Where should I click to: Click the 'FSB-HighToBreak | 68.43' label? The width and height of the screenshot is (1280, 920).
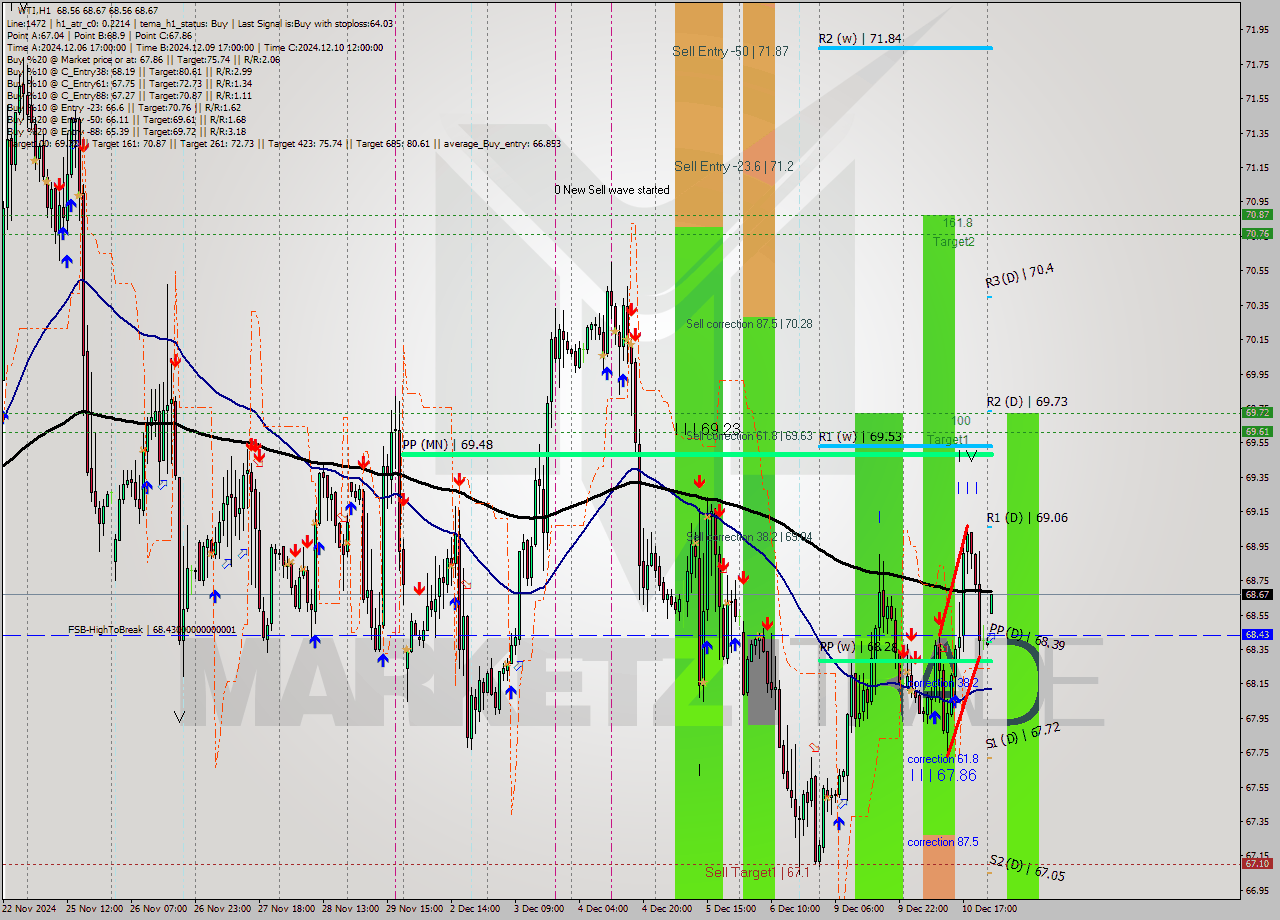coord(152,630)
